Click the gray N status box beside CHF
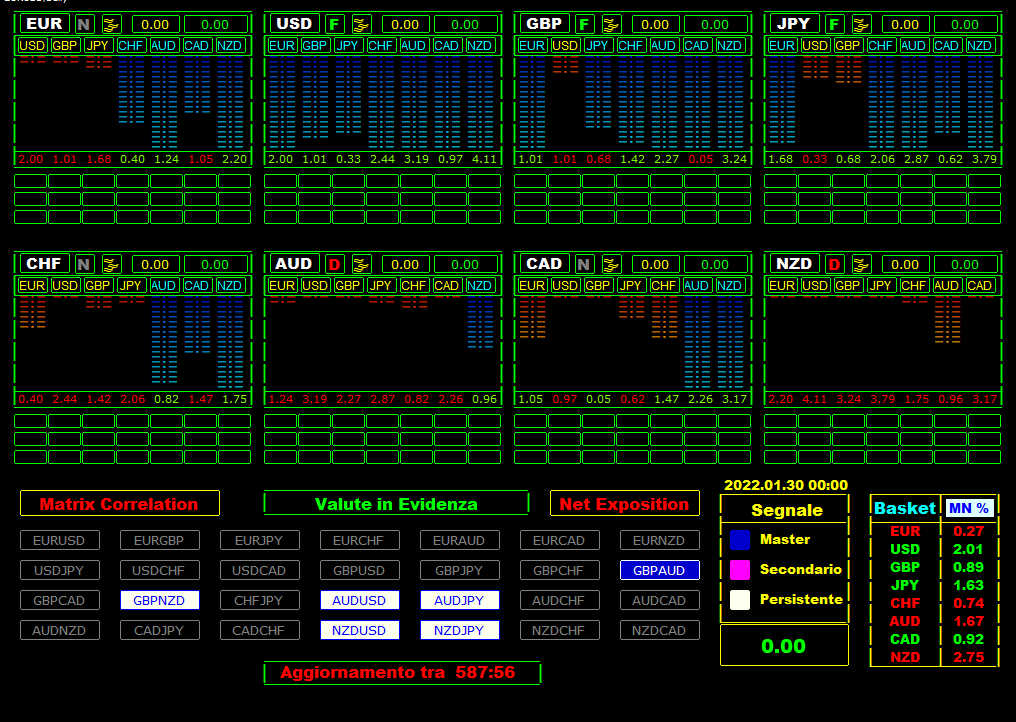This screenshot has height=722, width=1016. point(84,264)
